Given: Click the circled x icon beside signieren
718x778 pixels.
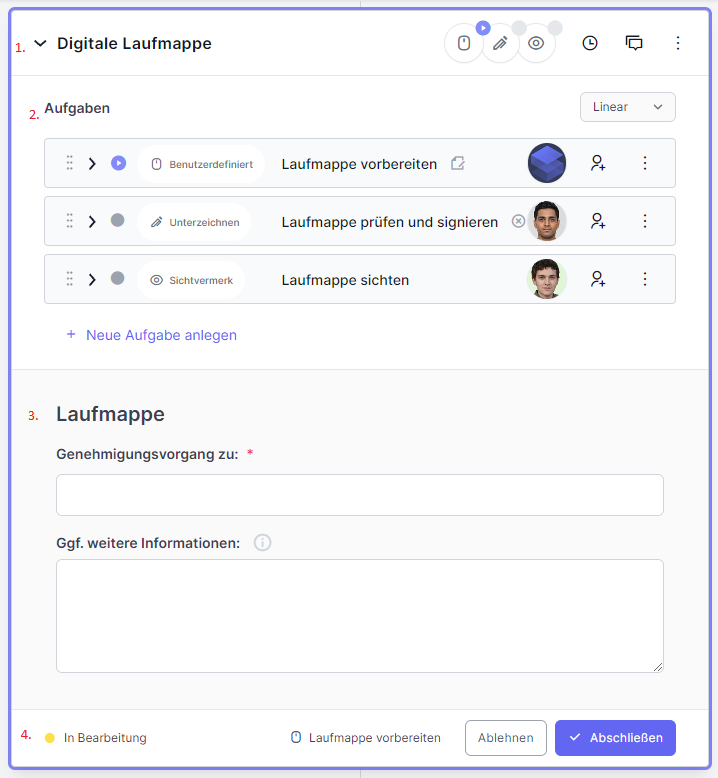Looking at the screenshot, I should point(518,221).
